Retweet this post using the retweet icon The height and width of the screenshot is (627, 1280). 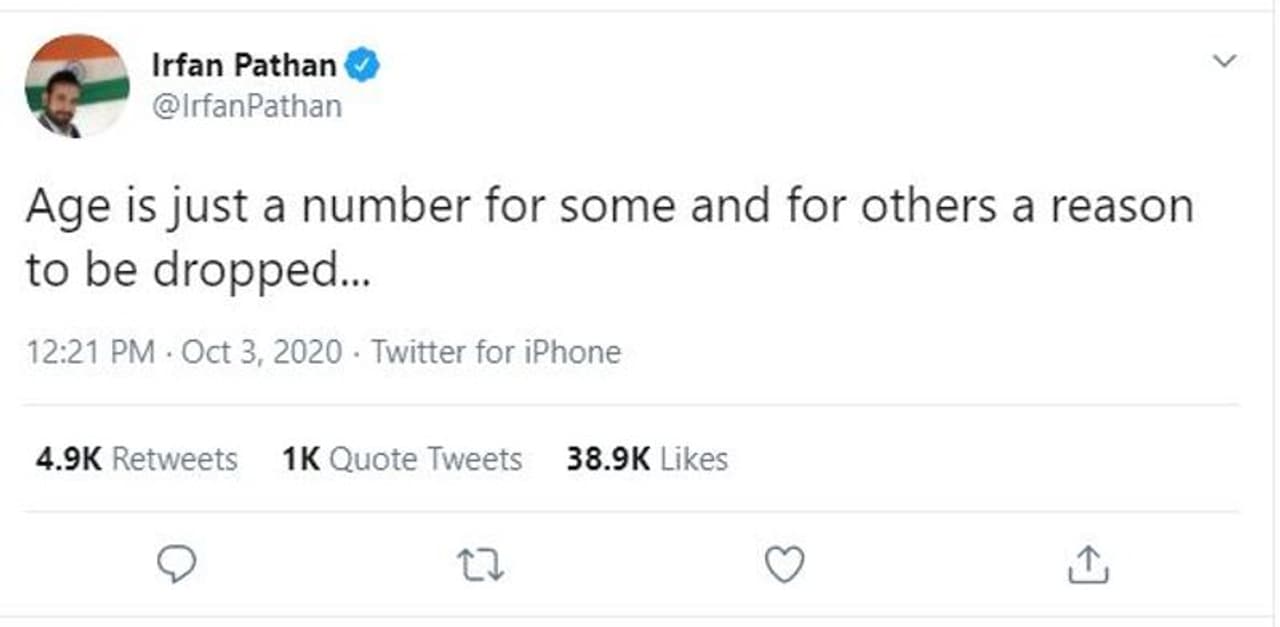(481, 566)
